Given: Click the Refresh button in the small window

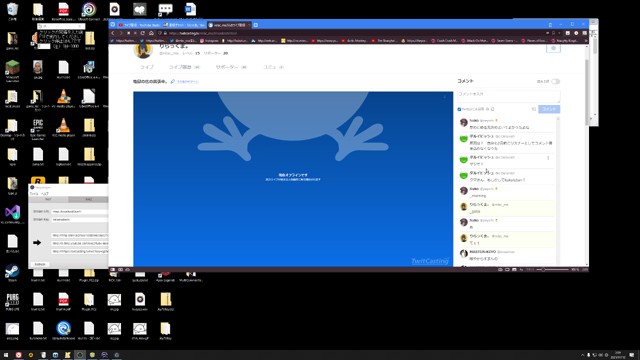Looking at the screenshot, I should tap(40, 264).
